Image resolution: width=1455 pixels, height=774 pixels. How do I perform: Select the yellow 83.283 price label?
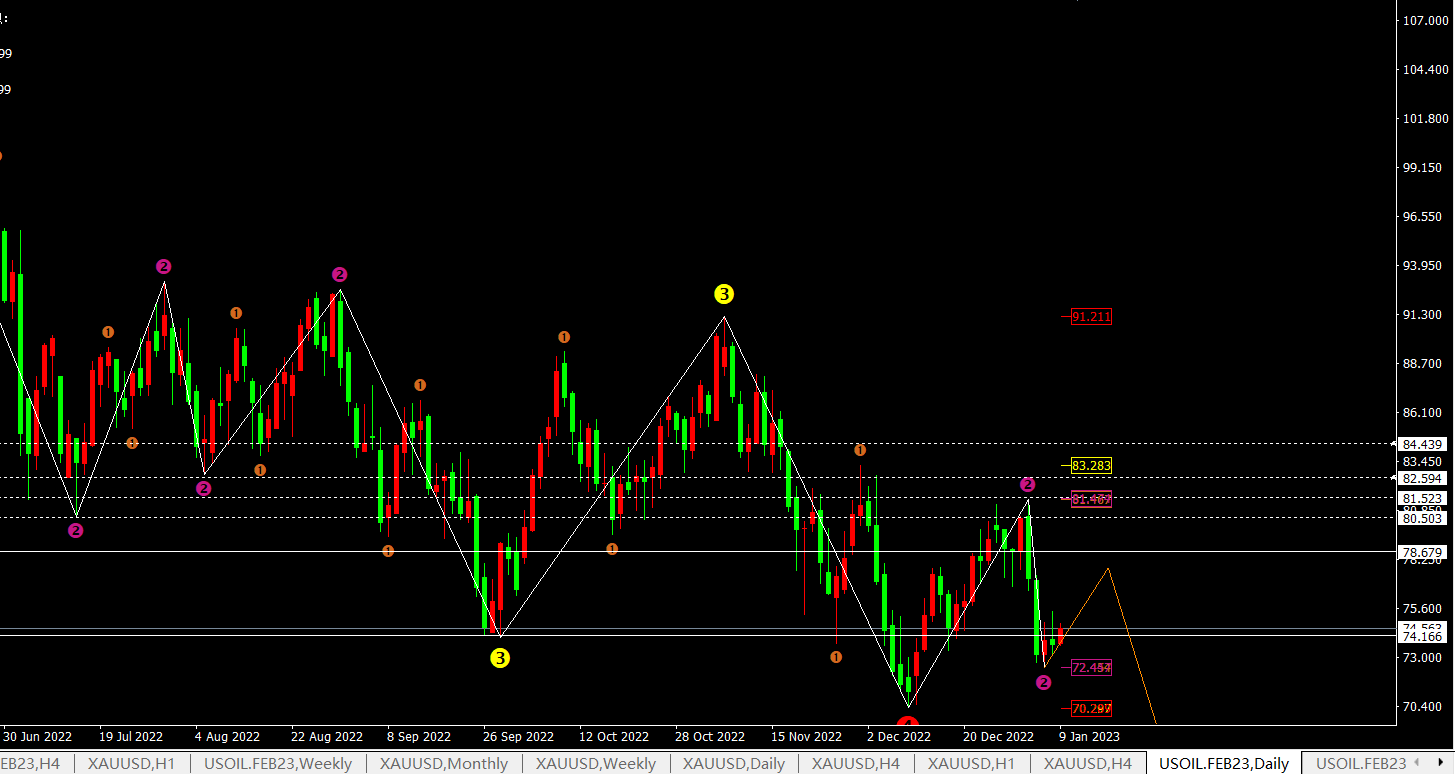point(1091,466)
